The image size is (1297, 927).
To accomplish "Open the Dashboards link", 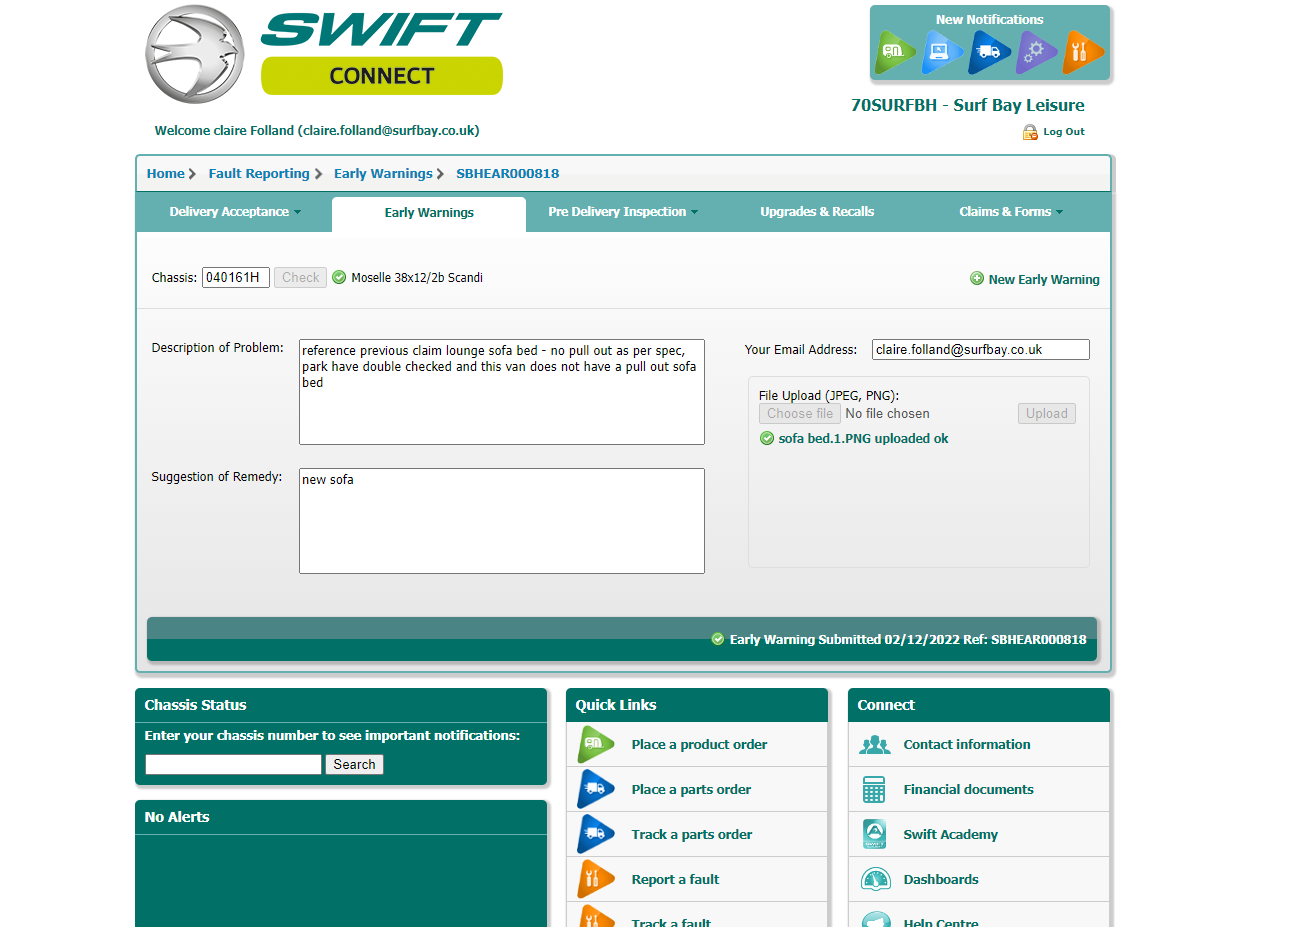I will [941, 879].
